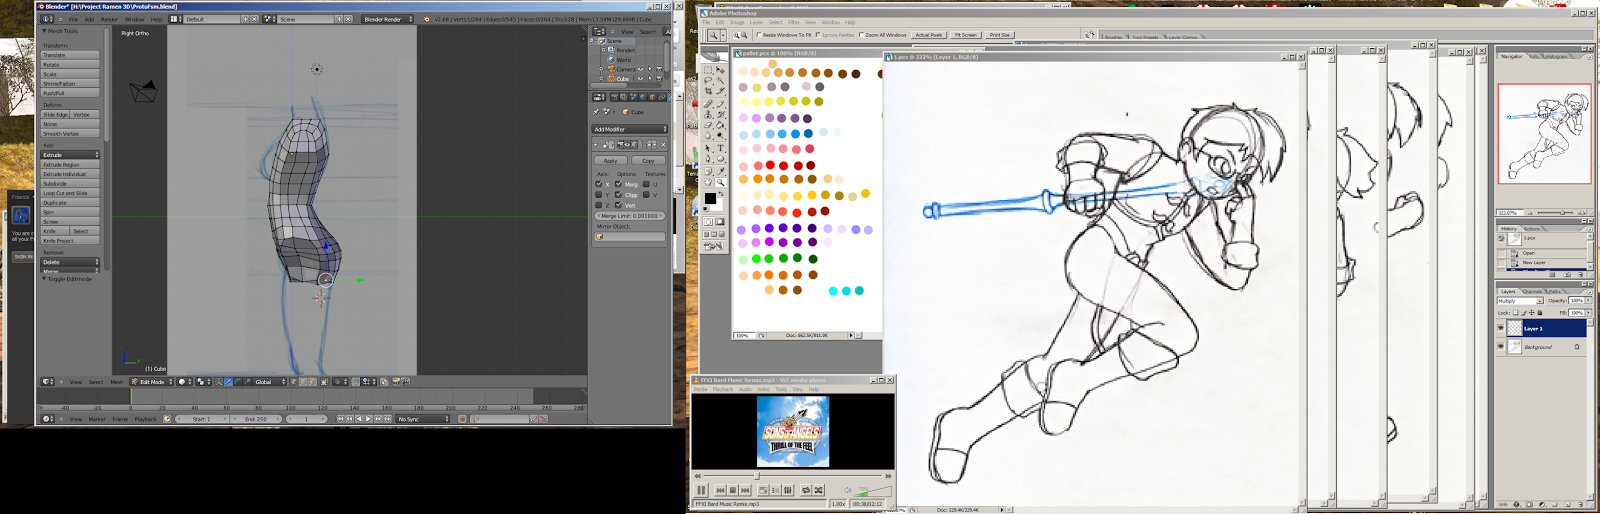1600x514 pixels.
Task: Toggle Y axis checkbox in Mirror modifier
Action: coord(599,195)
